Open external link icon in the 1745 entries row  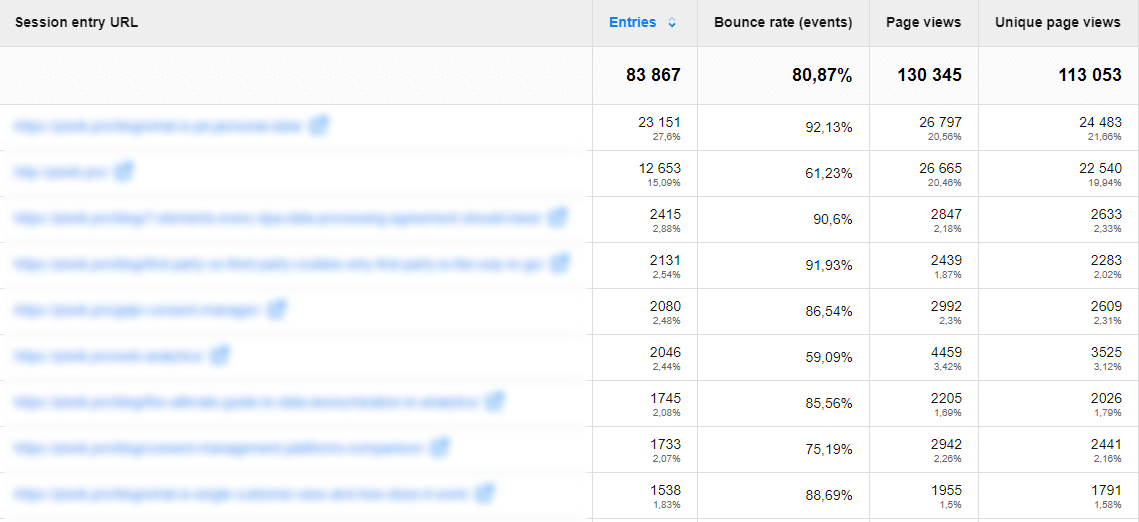[494, 402]
